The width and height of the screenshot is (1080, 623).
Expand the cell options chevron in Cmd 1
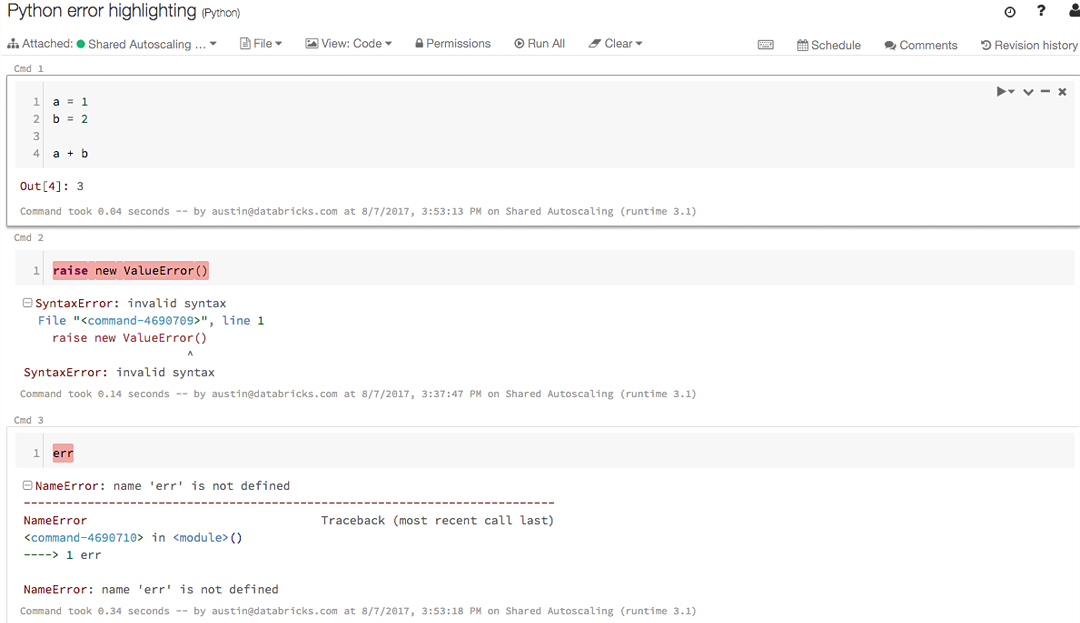tap(1028, 91)
